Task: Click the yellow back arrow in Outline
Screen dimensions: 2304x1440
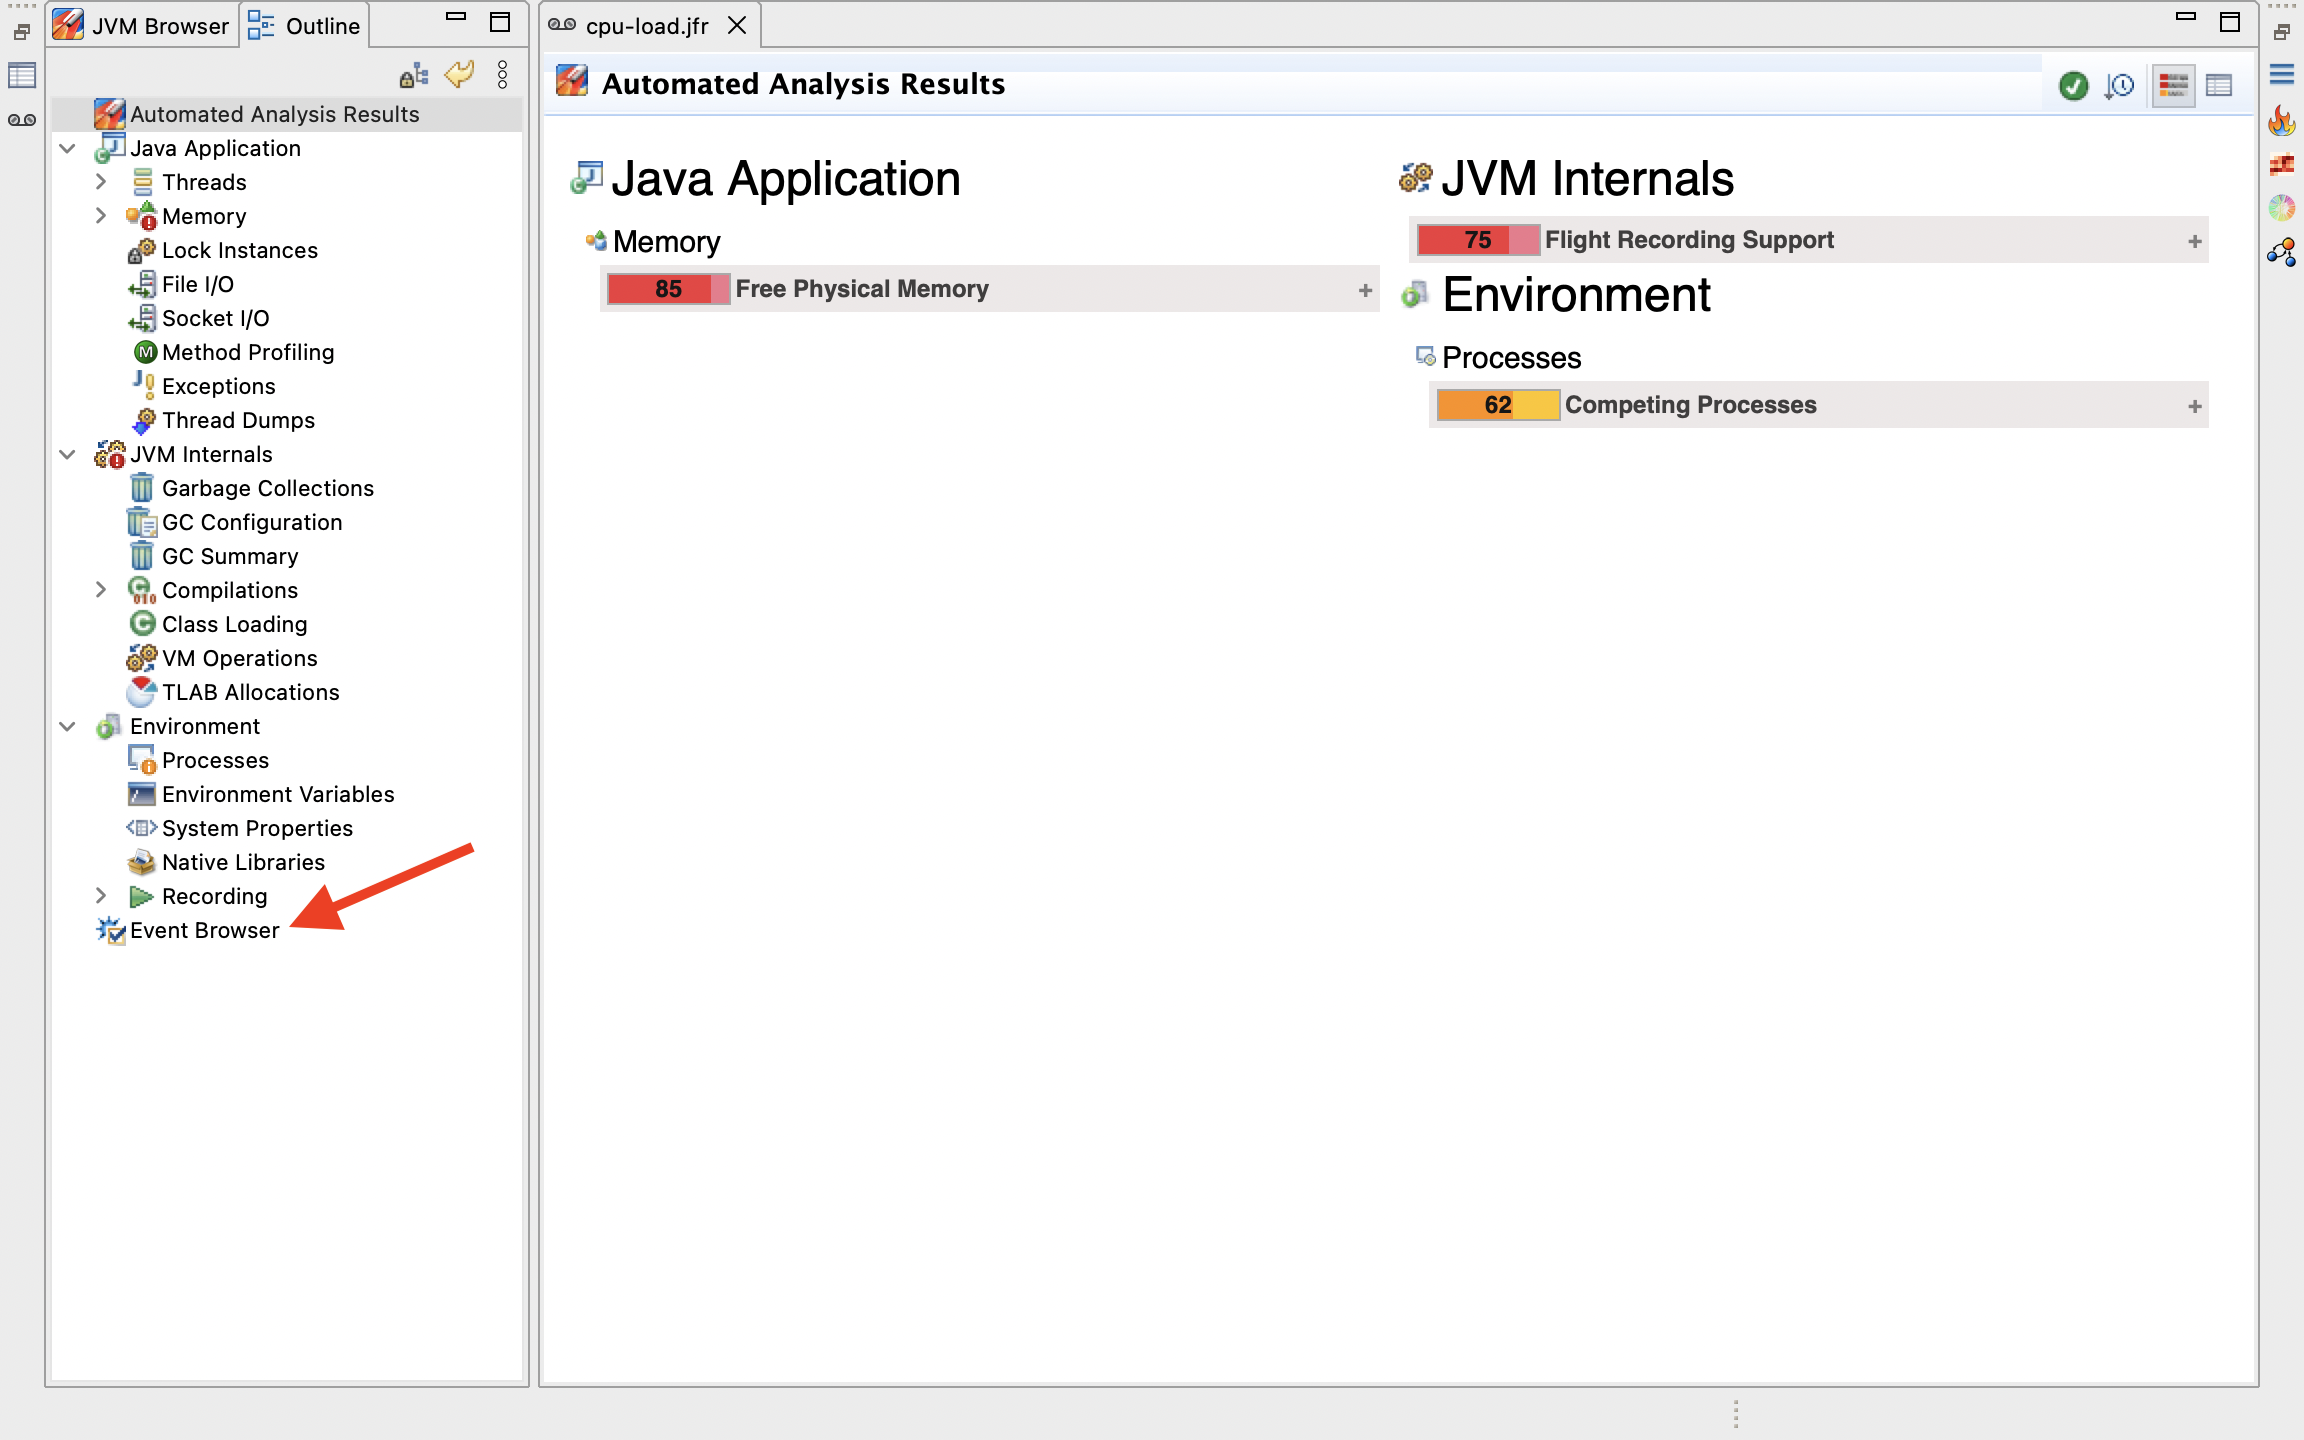Action: coord(459,74)
